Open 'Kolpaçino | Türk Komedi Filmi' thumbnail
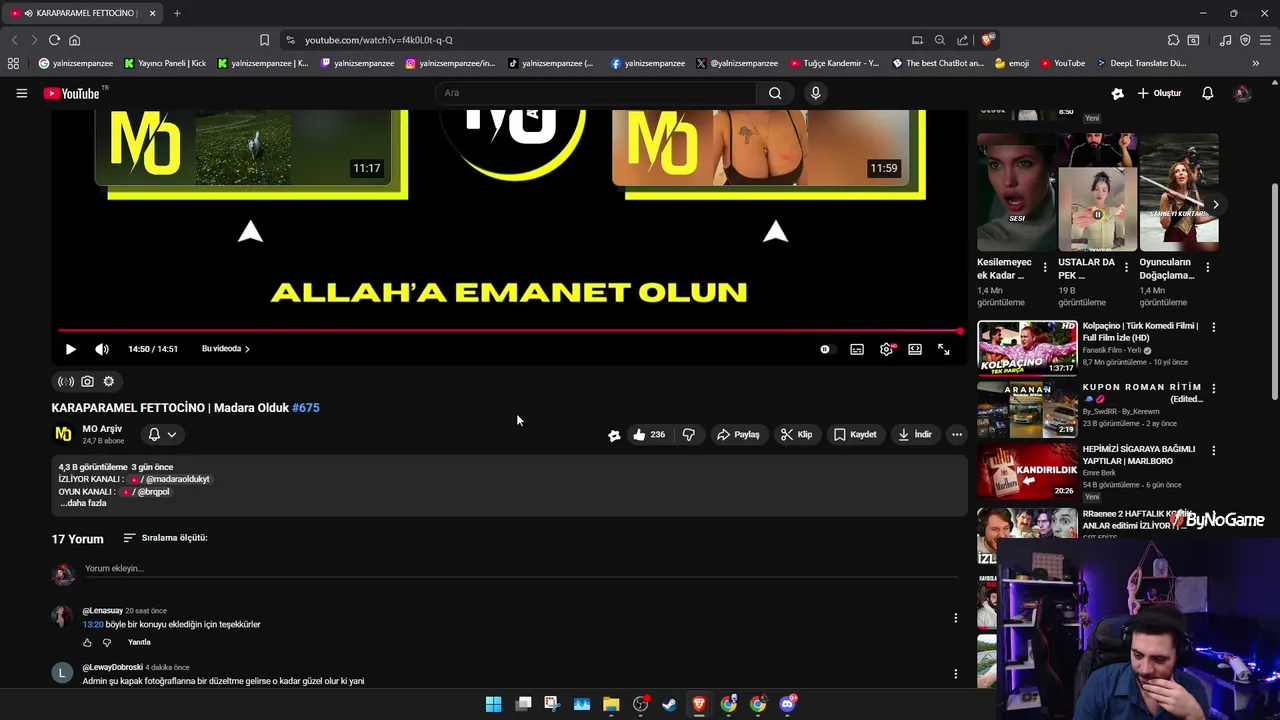 1027,347
